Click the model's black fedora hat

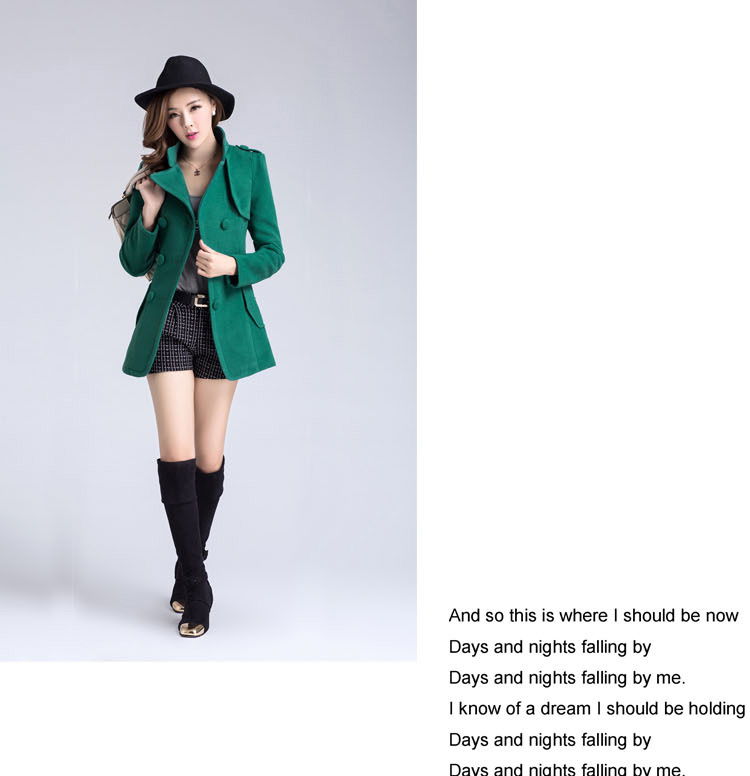coord(185,83)
